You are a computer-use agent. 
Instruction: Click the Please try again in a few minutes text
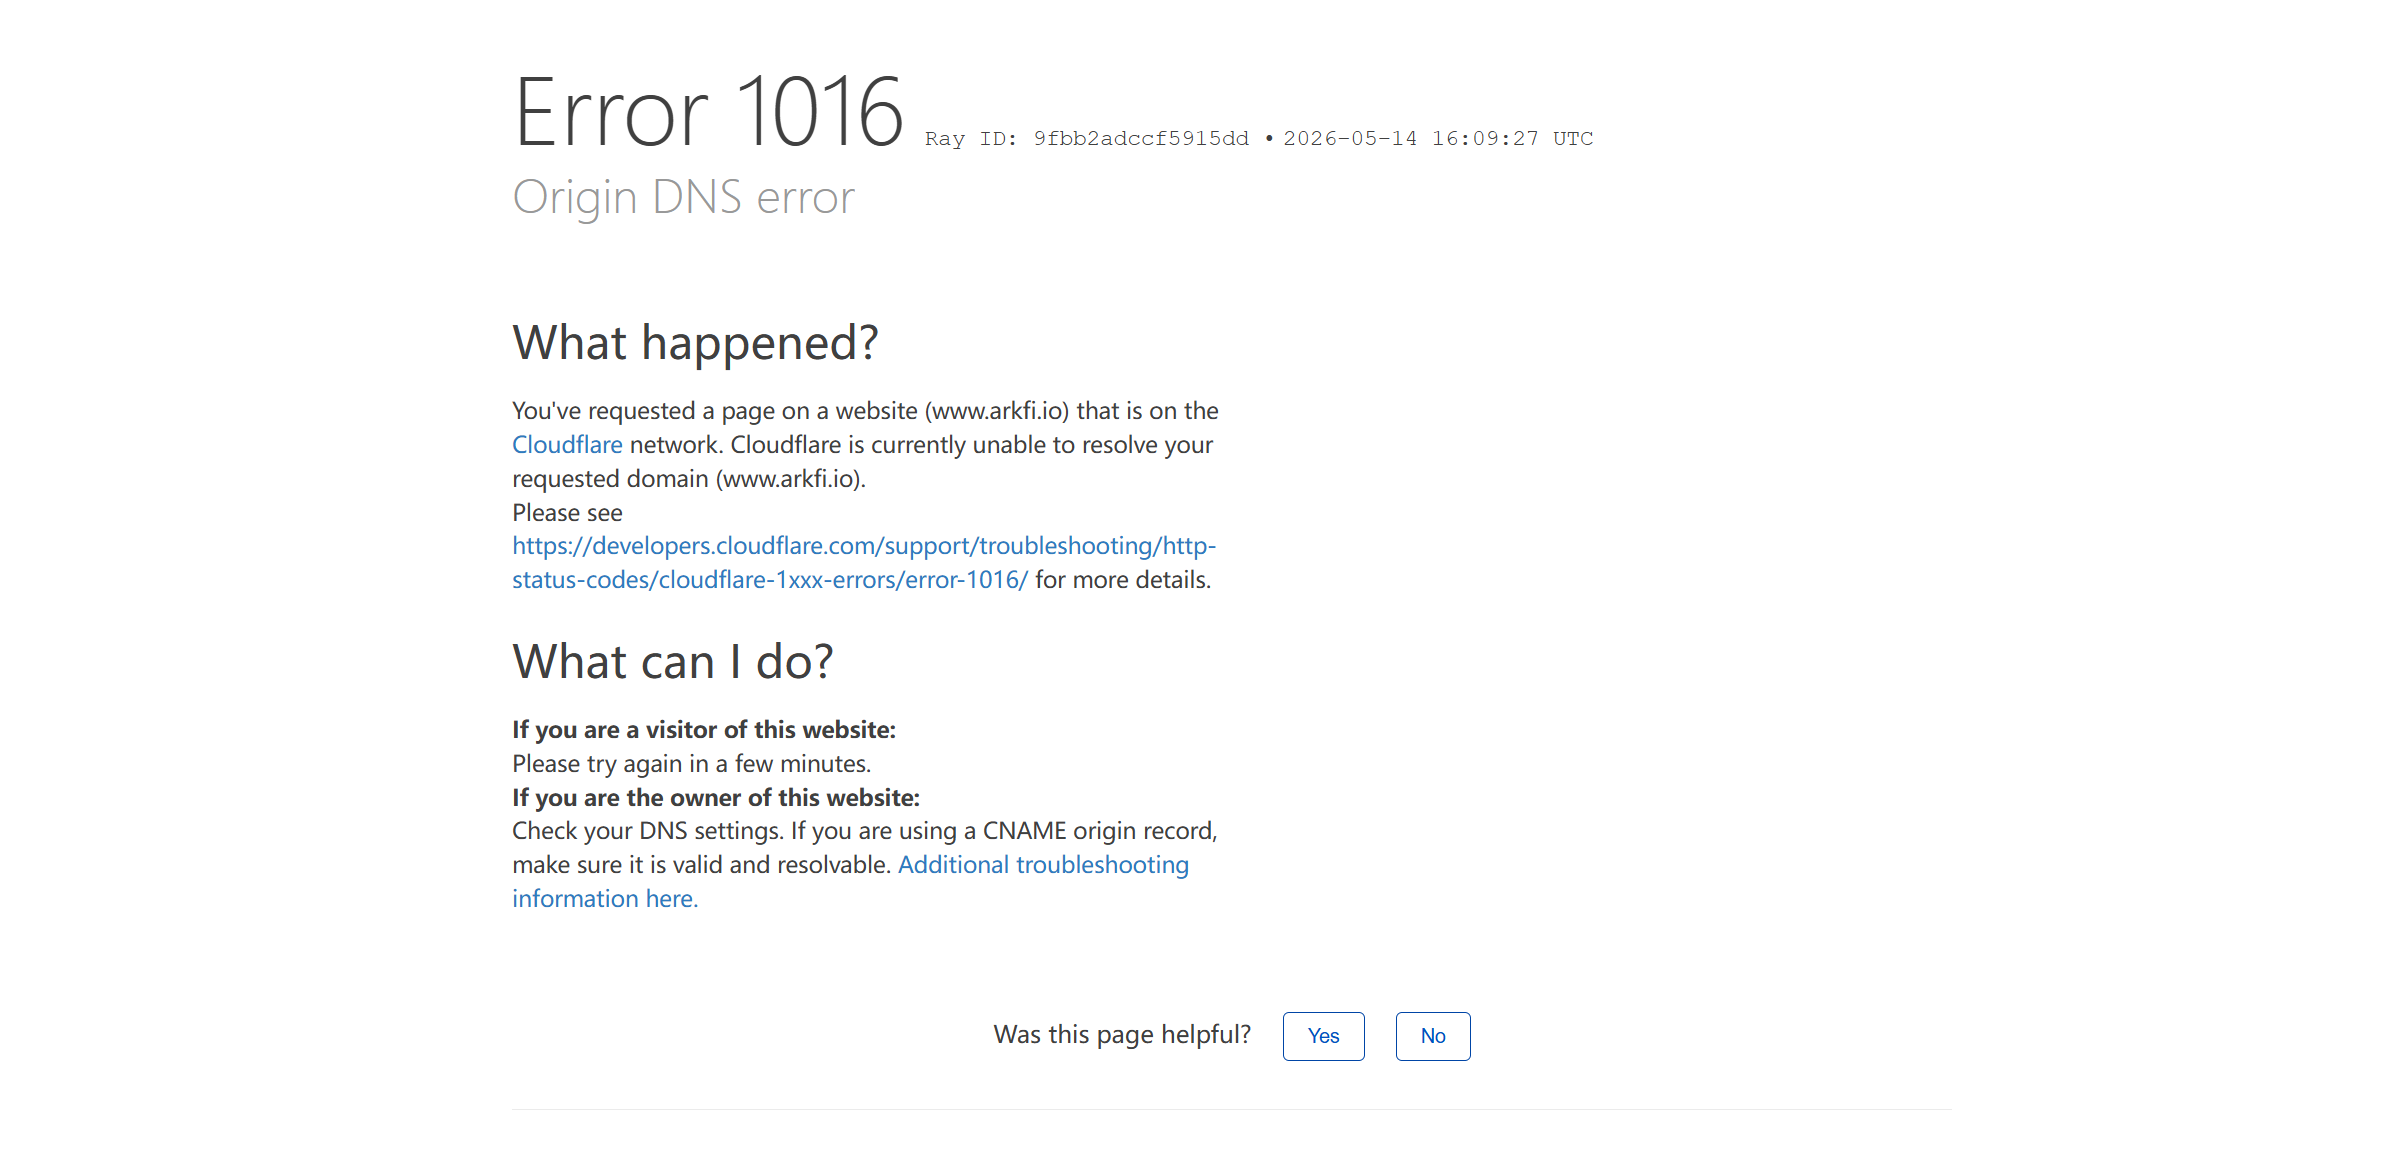[692, 764]
